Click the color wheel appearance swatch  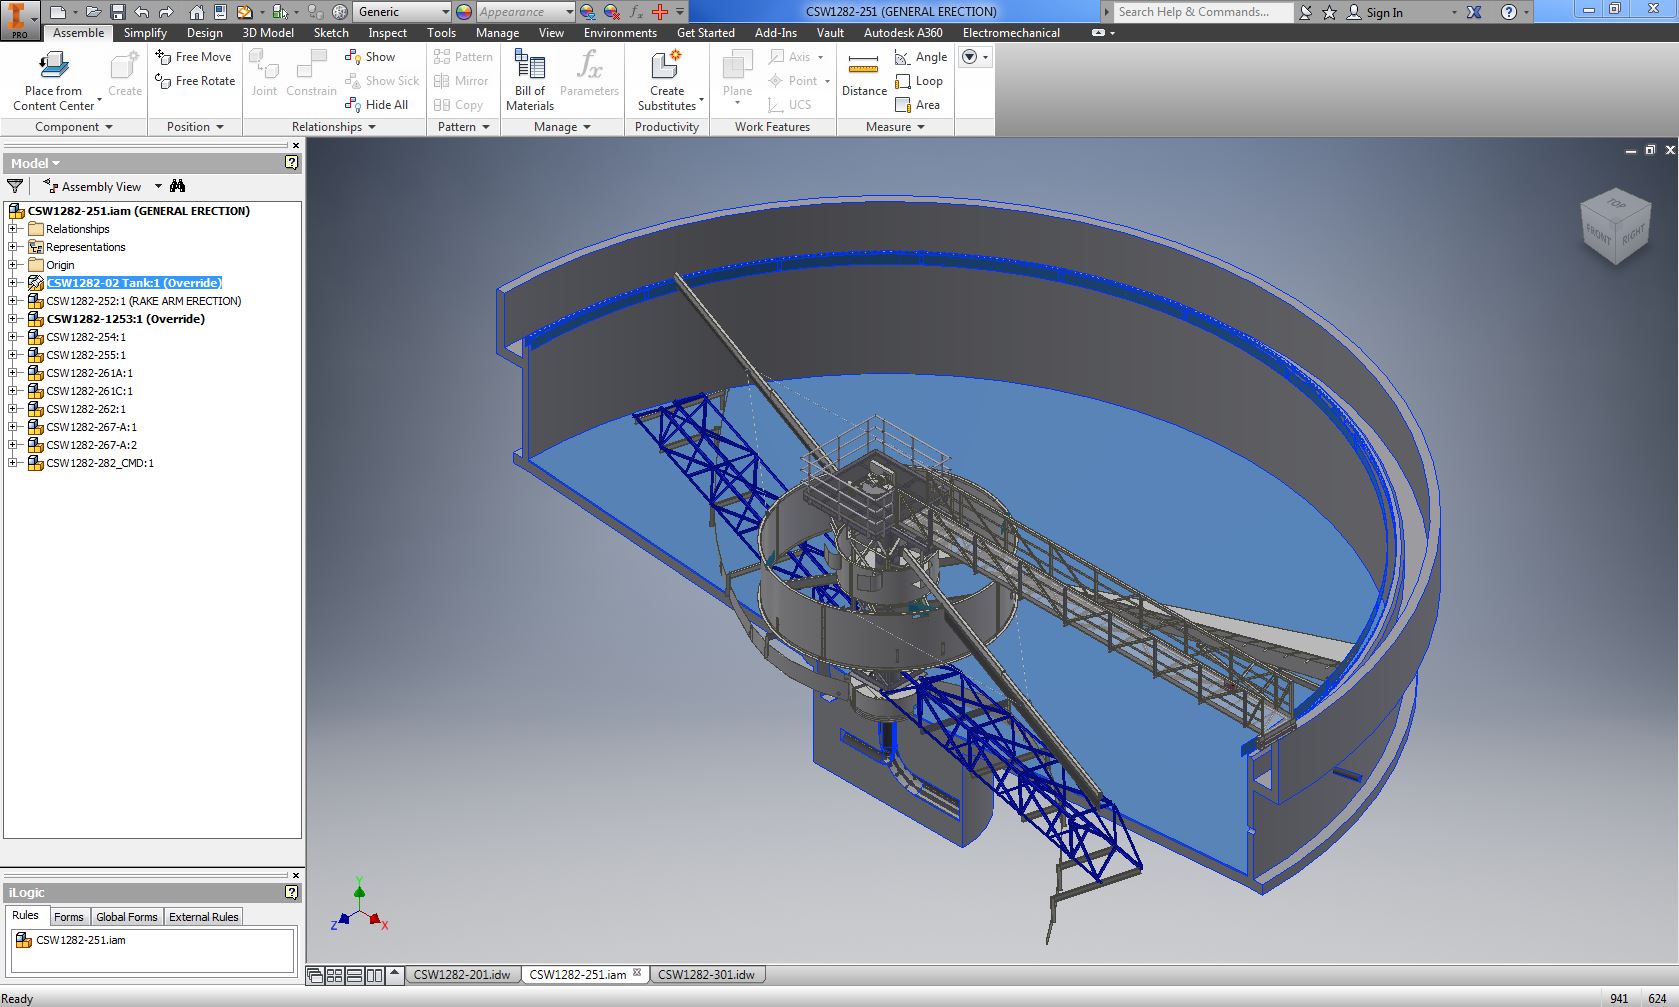coord(464,12)
